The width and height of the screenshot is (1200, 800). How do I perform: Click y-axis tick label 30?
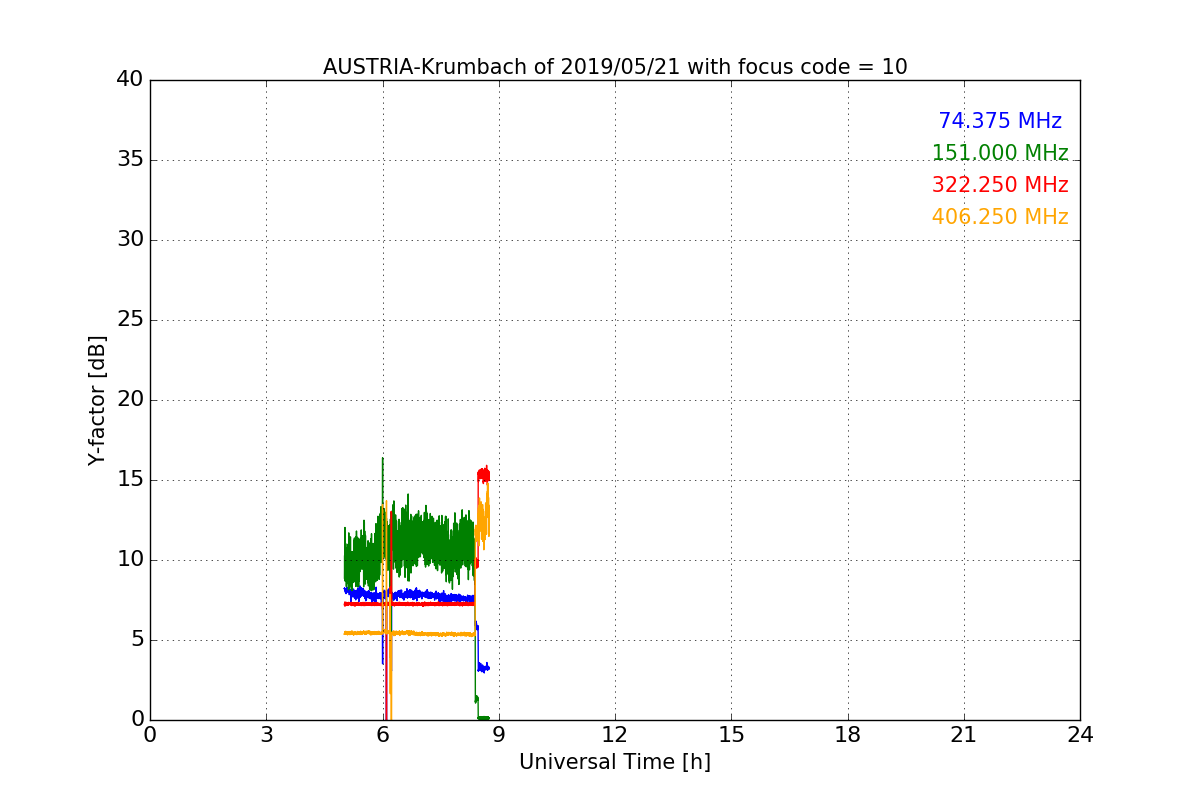point(130,240)
